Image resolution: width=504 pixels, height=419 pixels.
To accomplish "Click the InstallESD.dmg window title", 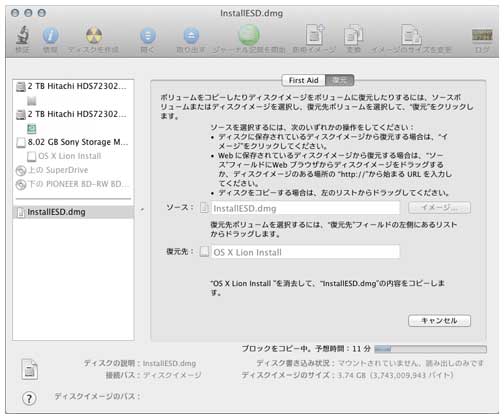I will pos(252,13).
